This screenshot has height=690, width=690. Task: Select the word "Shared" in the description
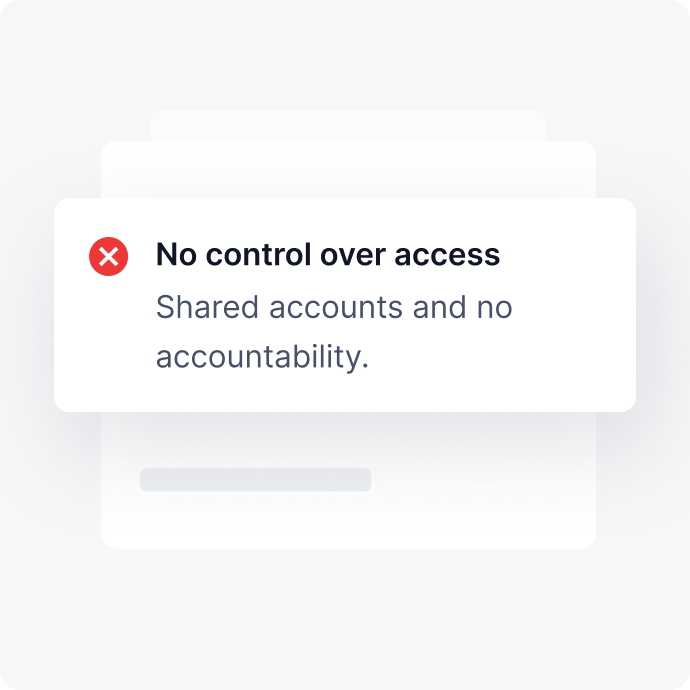207,307
